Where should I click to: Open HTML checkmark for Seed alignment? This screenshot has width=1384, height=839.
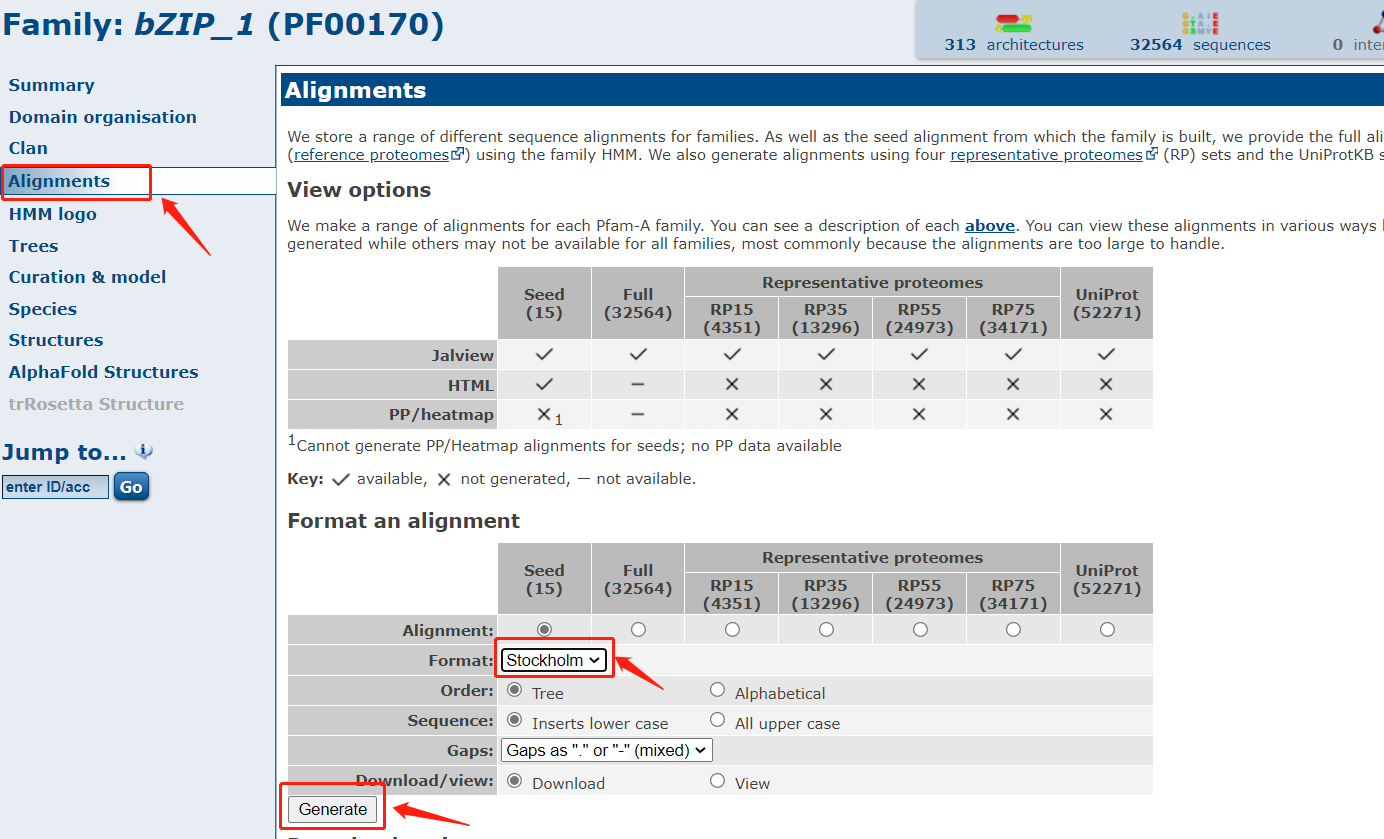[544, 384]
